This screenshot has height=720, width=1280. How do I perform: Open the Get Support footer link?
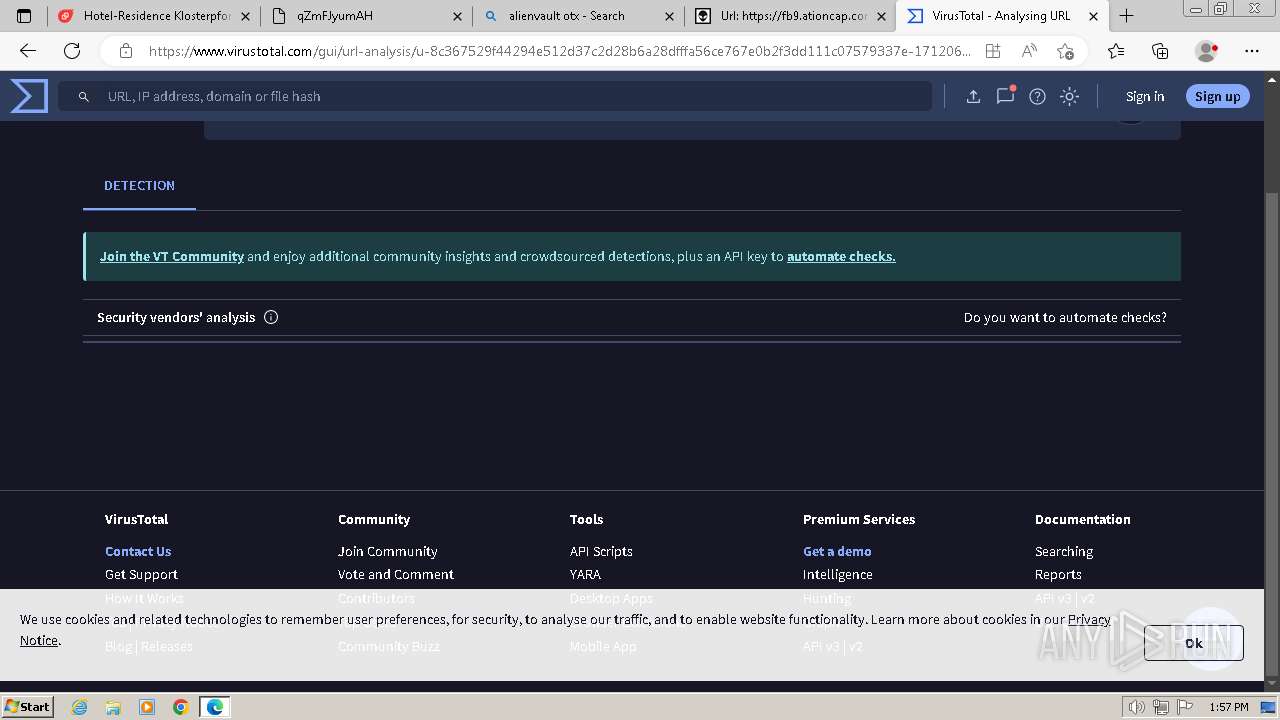[x=141, y=574]
